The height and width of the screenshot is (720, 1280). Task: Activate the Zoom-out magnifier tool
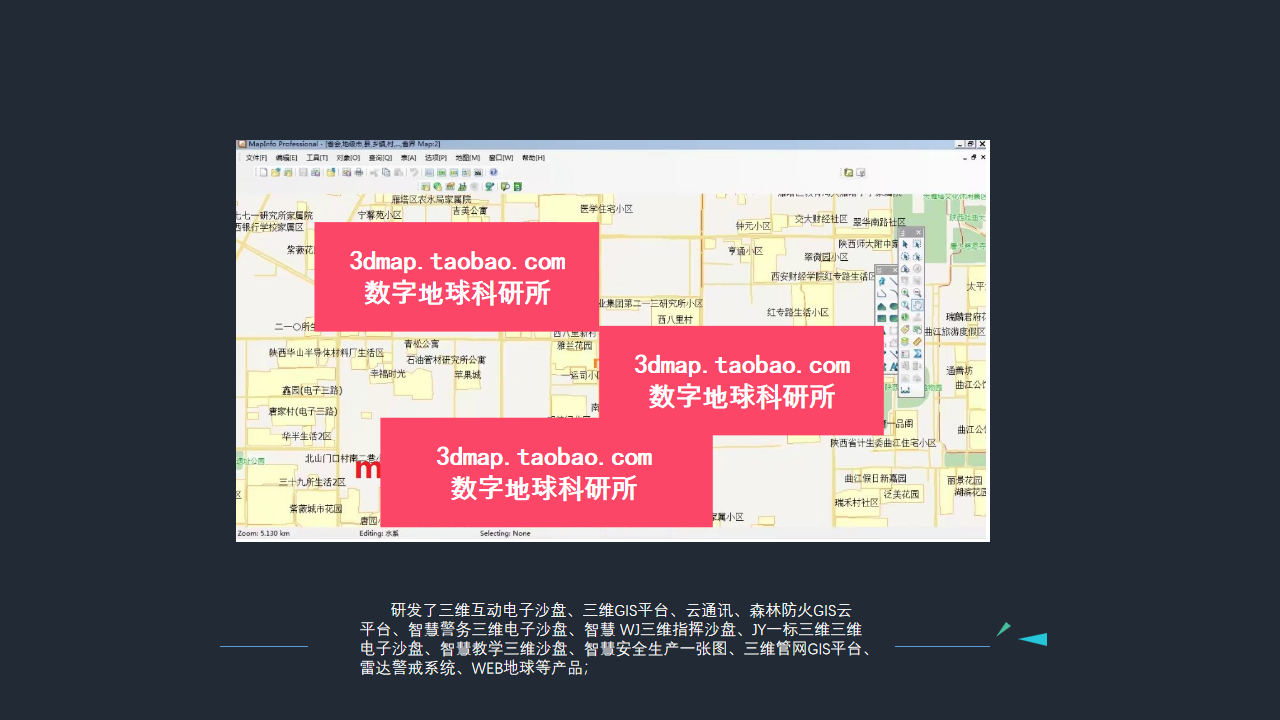point(917,293)
